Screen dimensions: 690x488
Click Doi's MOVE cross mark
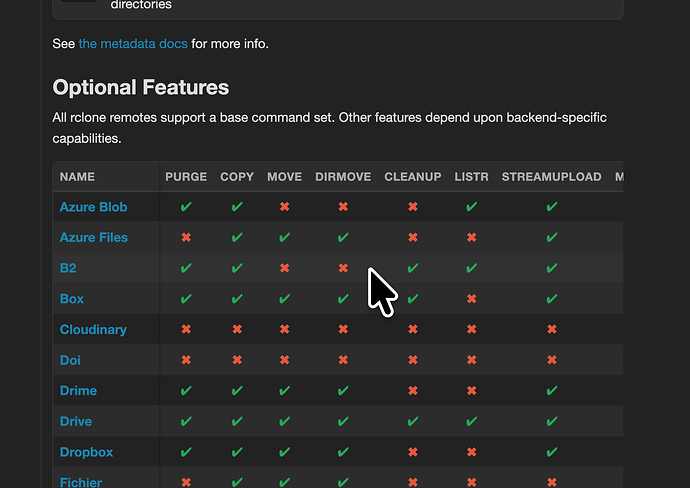[285, 360]
